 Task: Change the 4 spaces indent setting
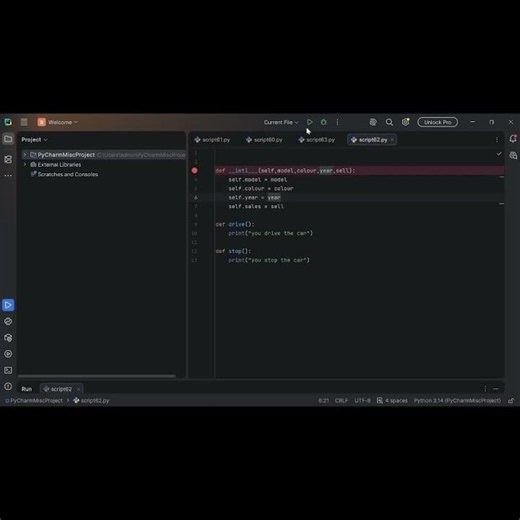(392, 401)
